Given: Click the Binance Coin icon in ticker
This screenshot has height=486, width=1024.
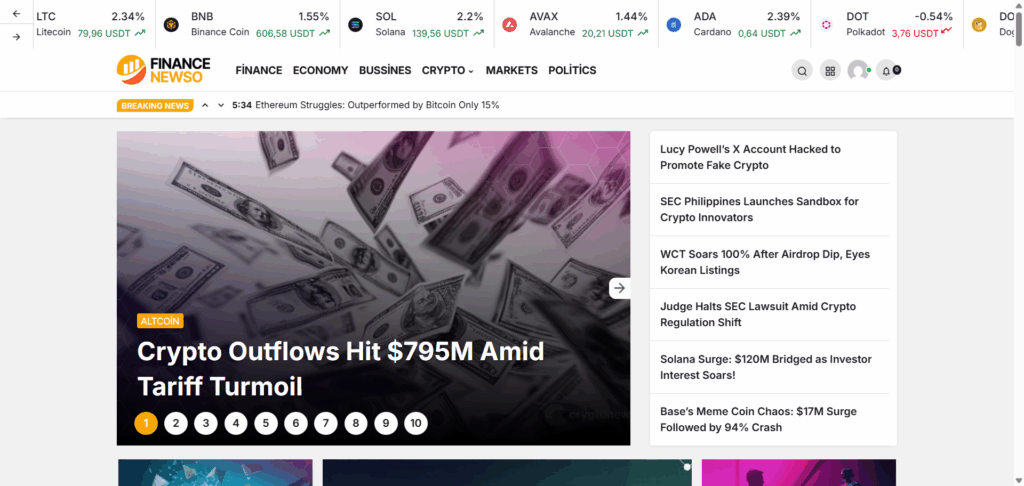Looking at the screenshot, I should pos(171,24).
